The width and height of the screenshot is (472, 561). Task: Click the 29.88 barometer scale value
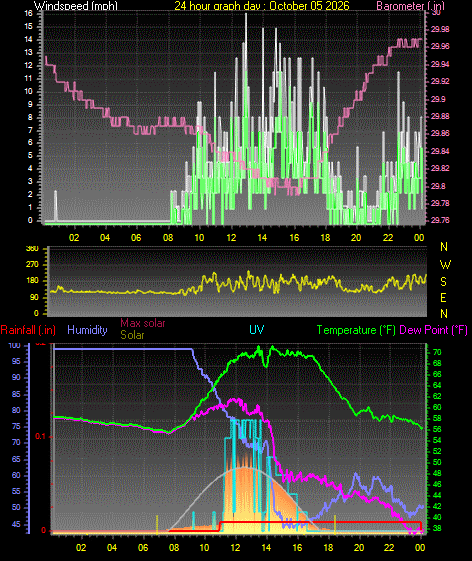pos(440,116)
